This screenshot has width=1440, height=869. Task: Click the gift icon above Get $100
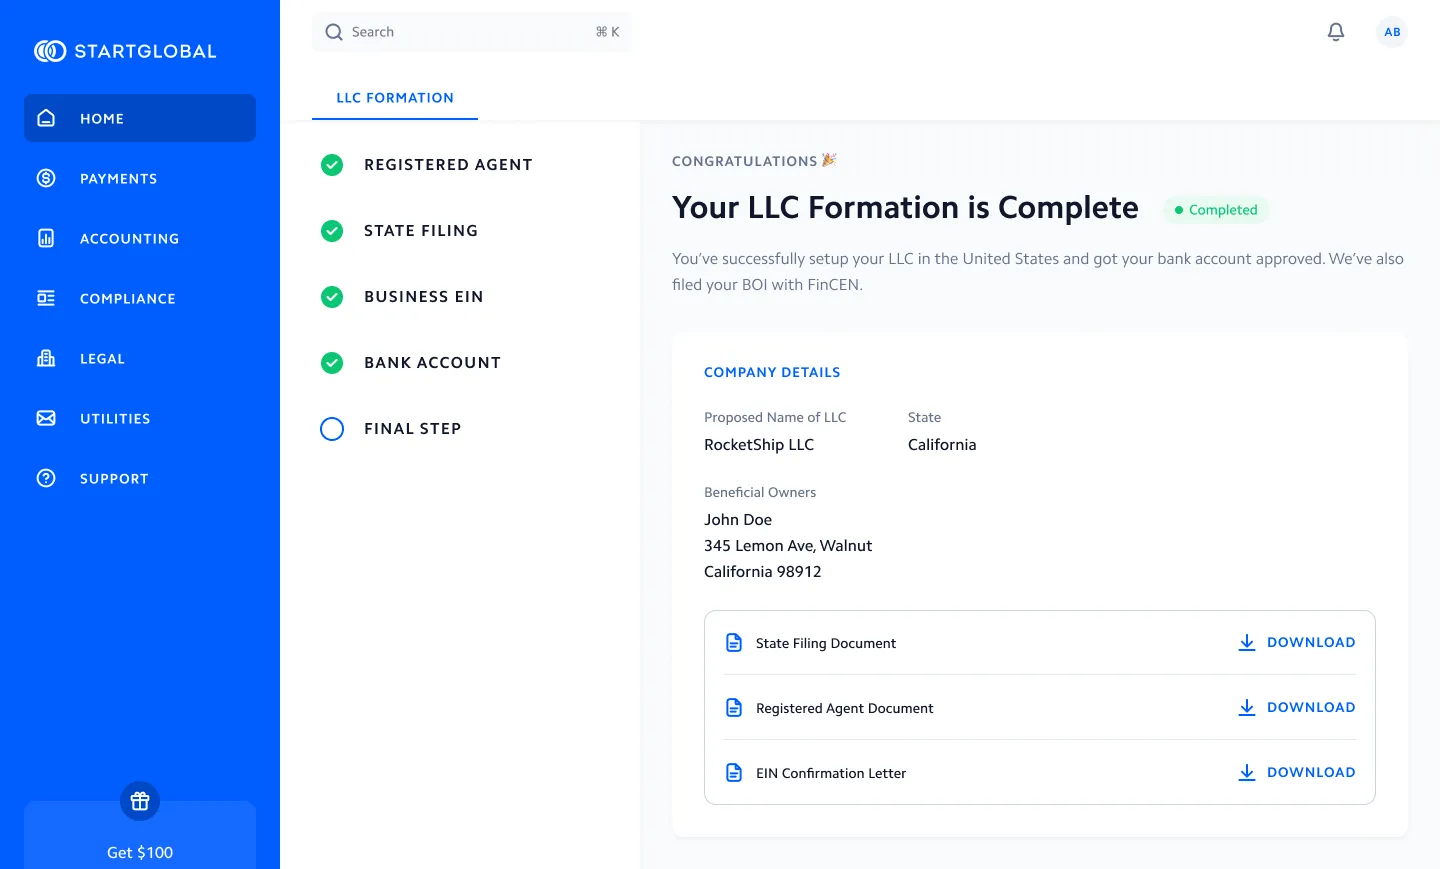click(139, 801)
